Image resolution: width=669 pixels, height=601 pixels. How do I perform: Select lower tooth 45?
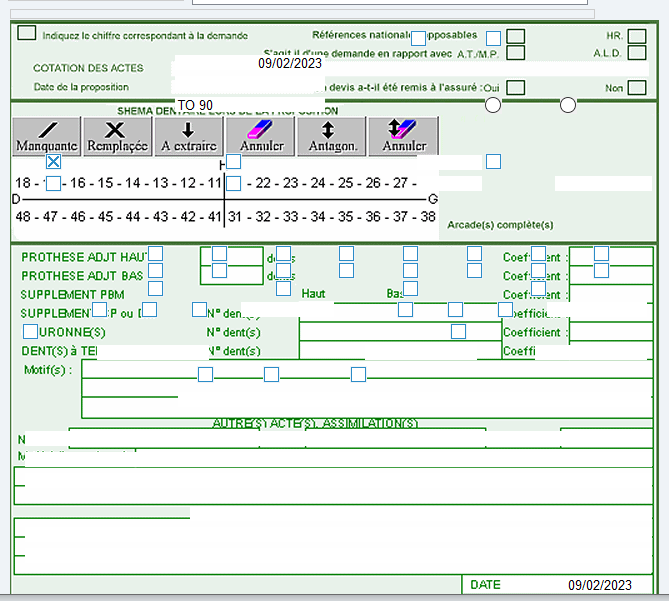pyautogui.click(x=105, y=217)
